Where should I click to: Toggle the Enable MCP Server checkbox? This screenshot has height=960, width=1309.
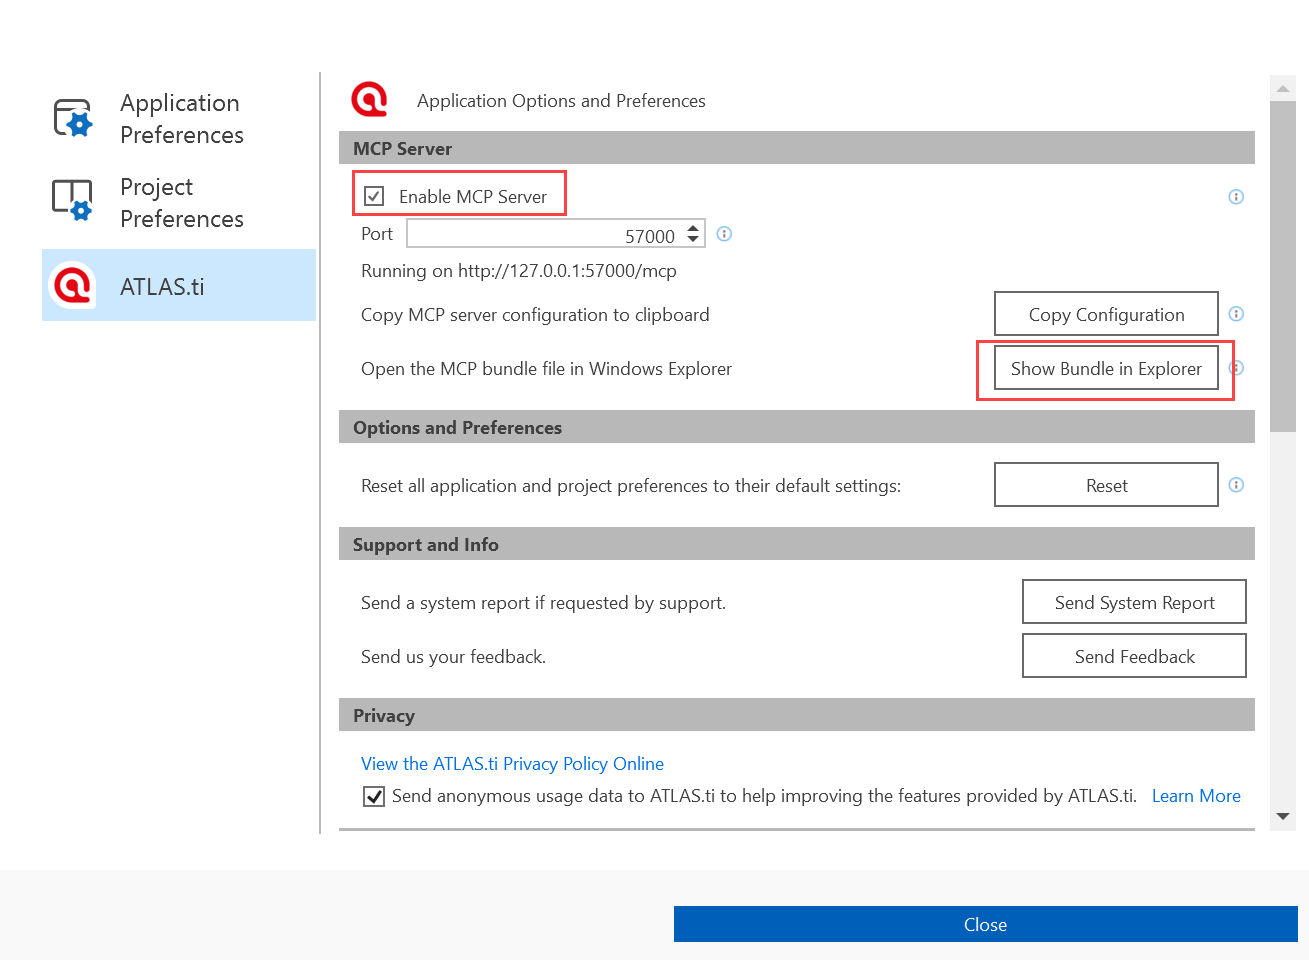[374, 196]
